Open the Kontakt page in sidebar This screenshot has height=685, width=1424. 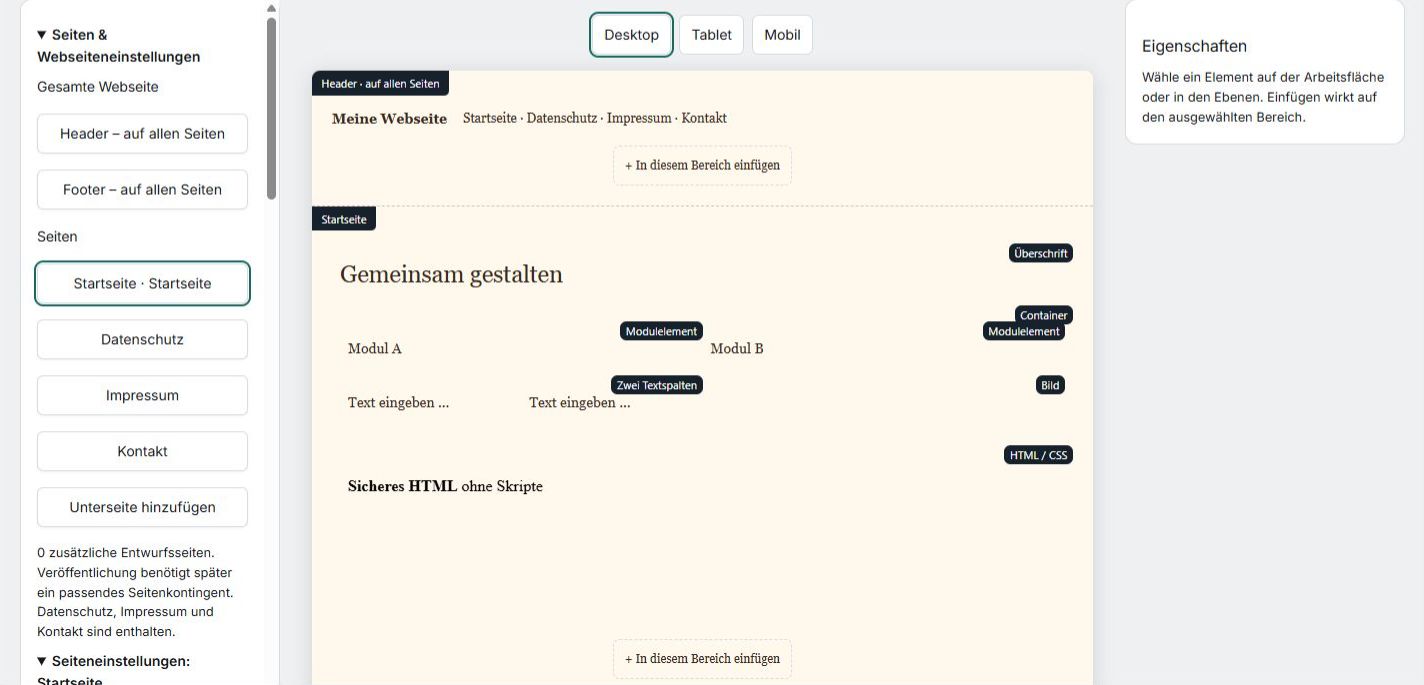[142, 452]
